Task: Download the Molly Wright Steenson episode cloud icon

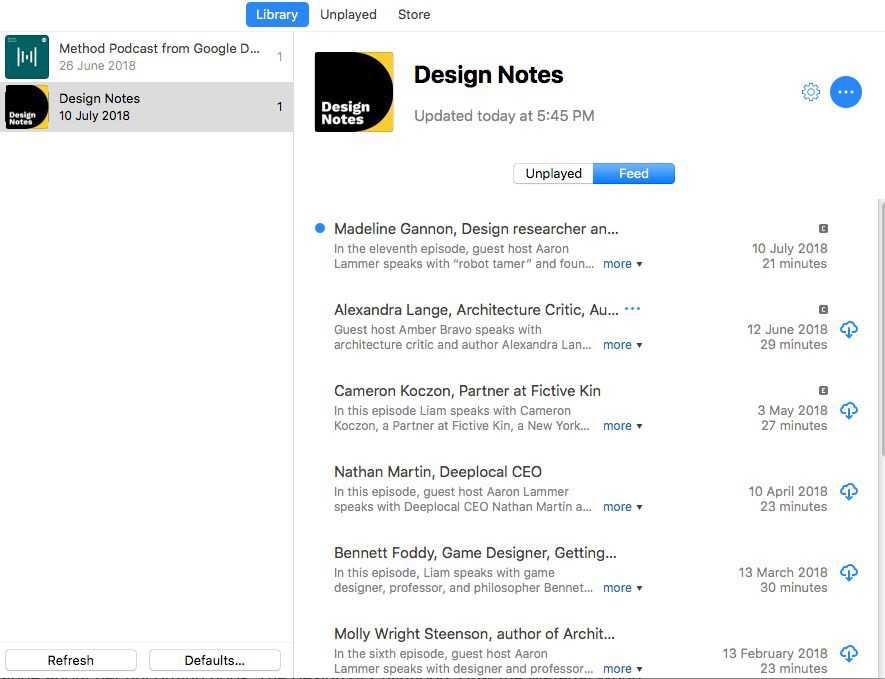Action: point(848,654)
